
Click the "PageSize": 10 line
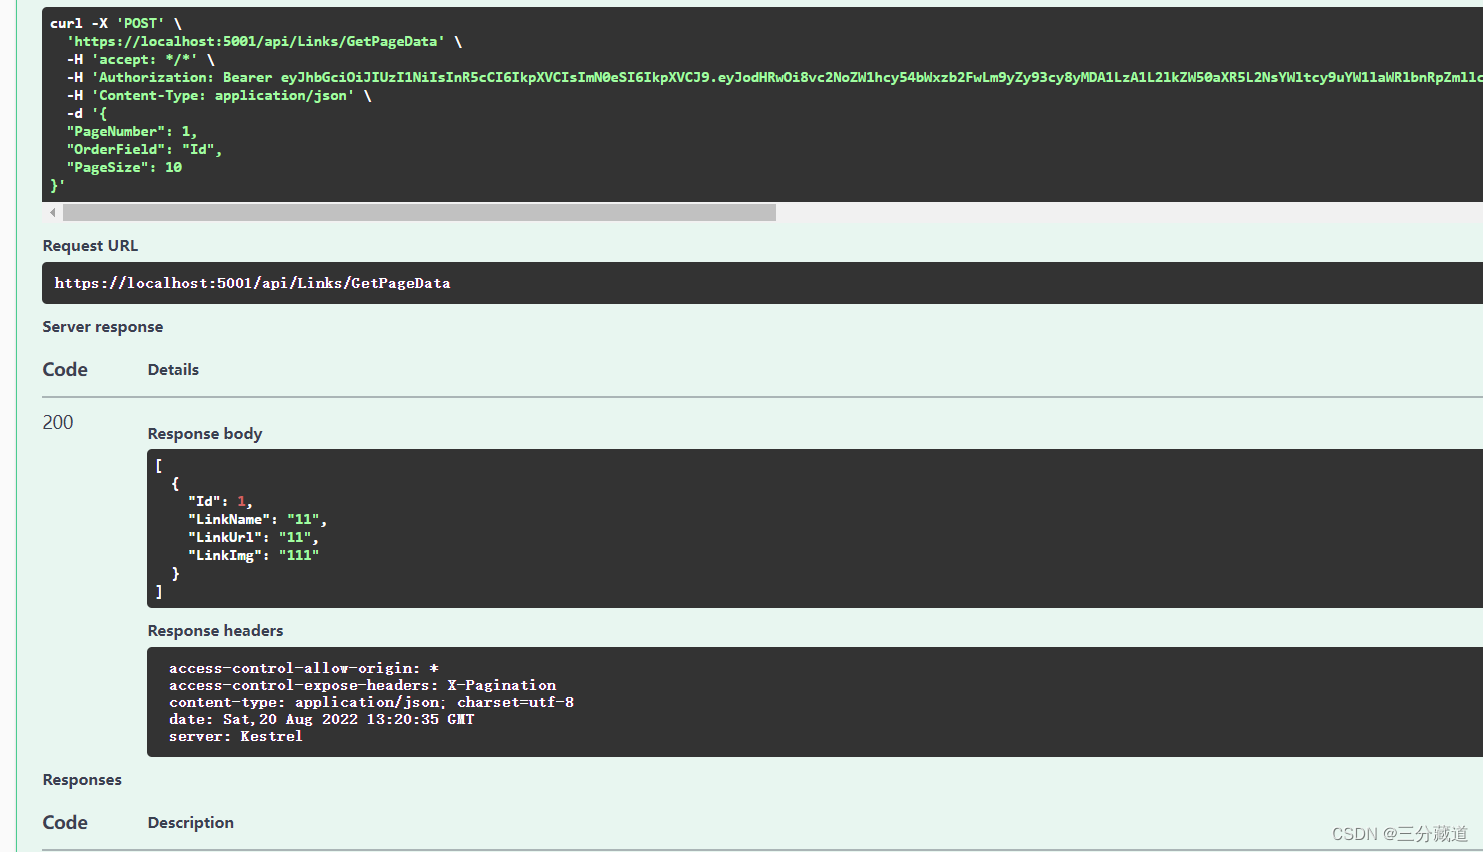(124, 167)
